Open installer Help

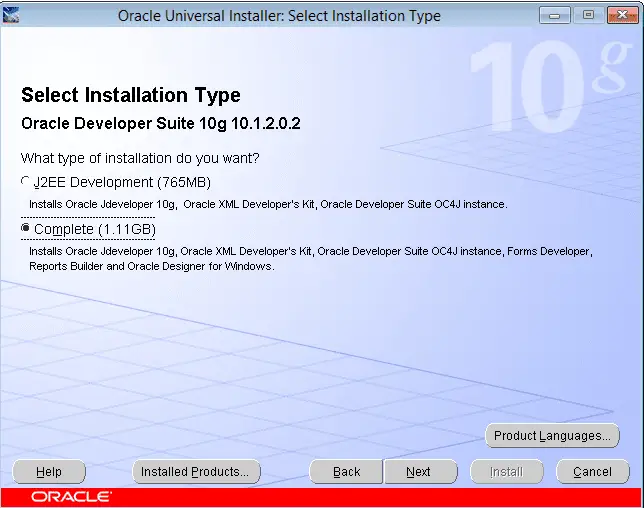click(x=49, y=472)
